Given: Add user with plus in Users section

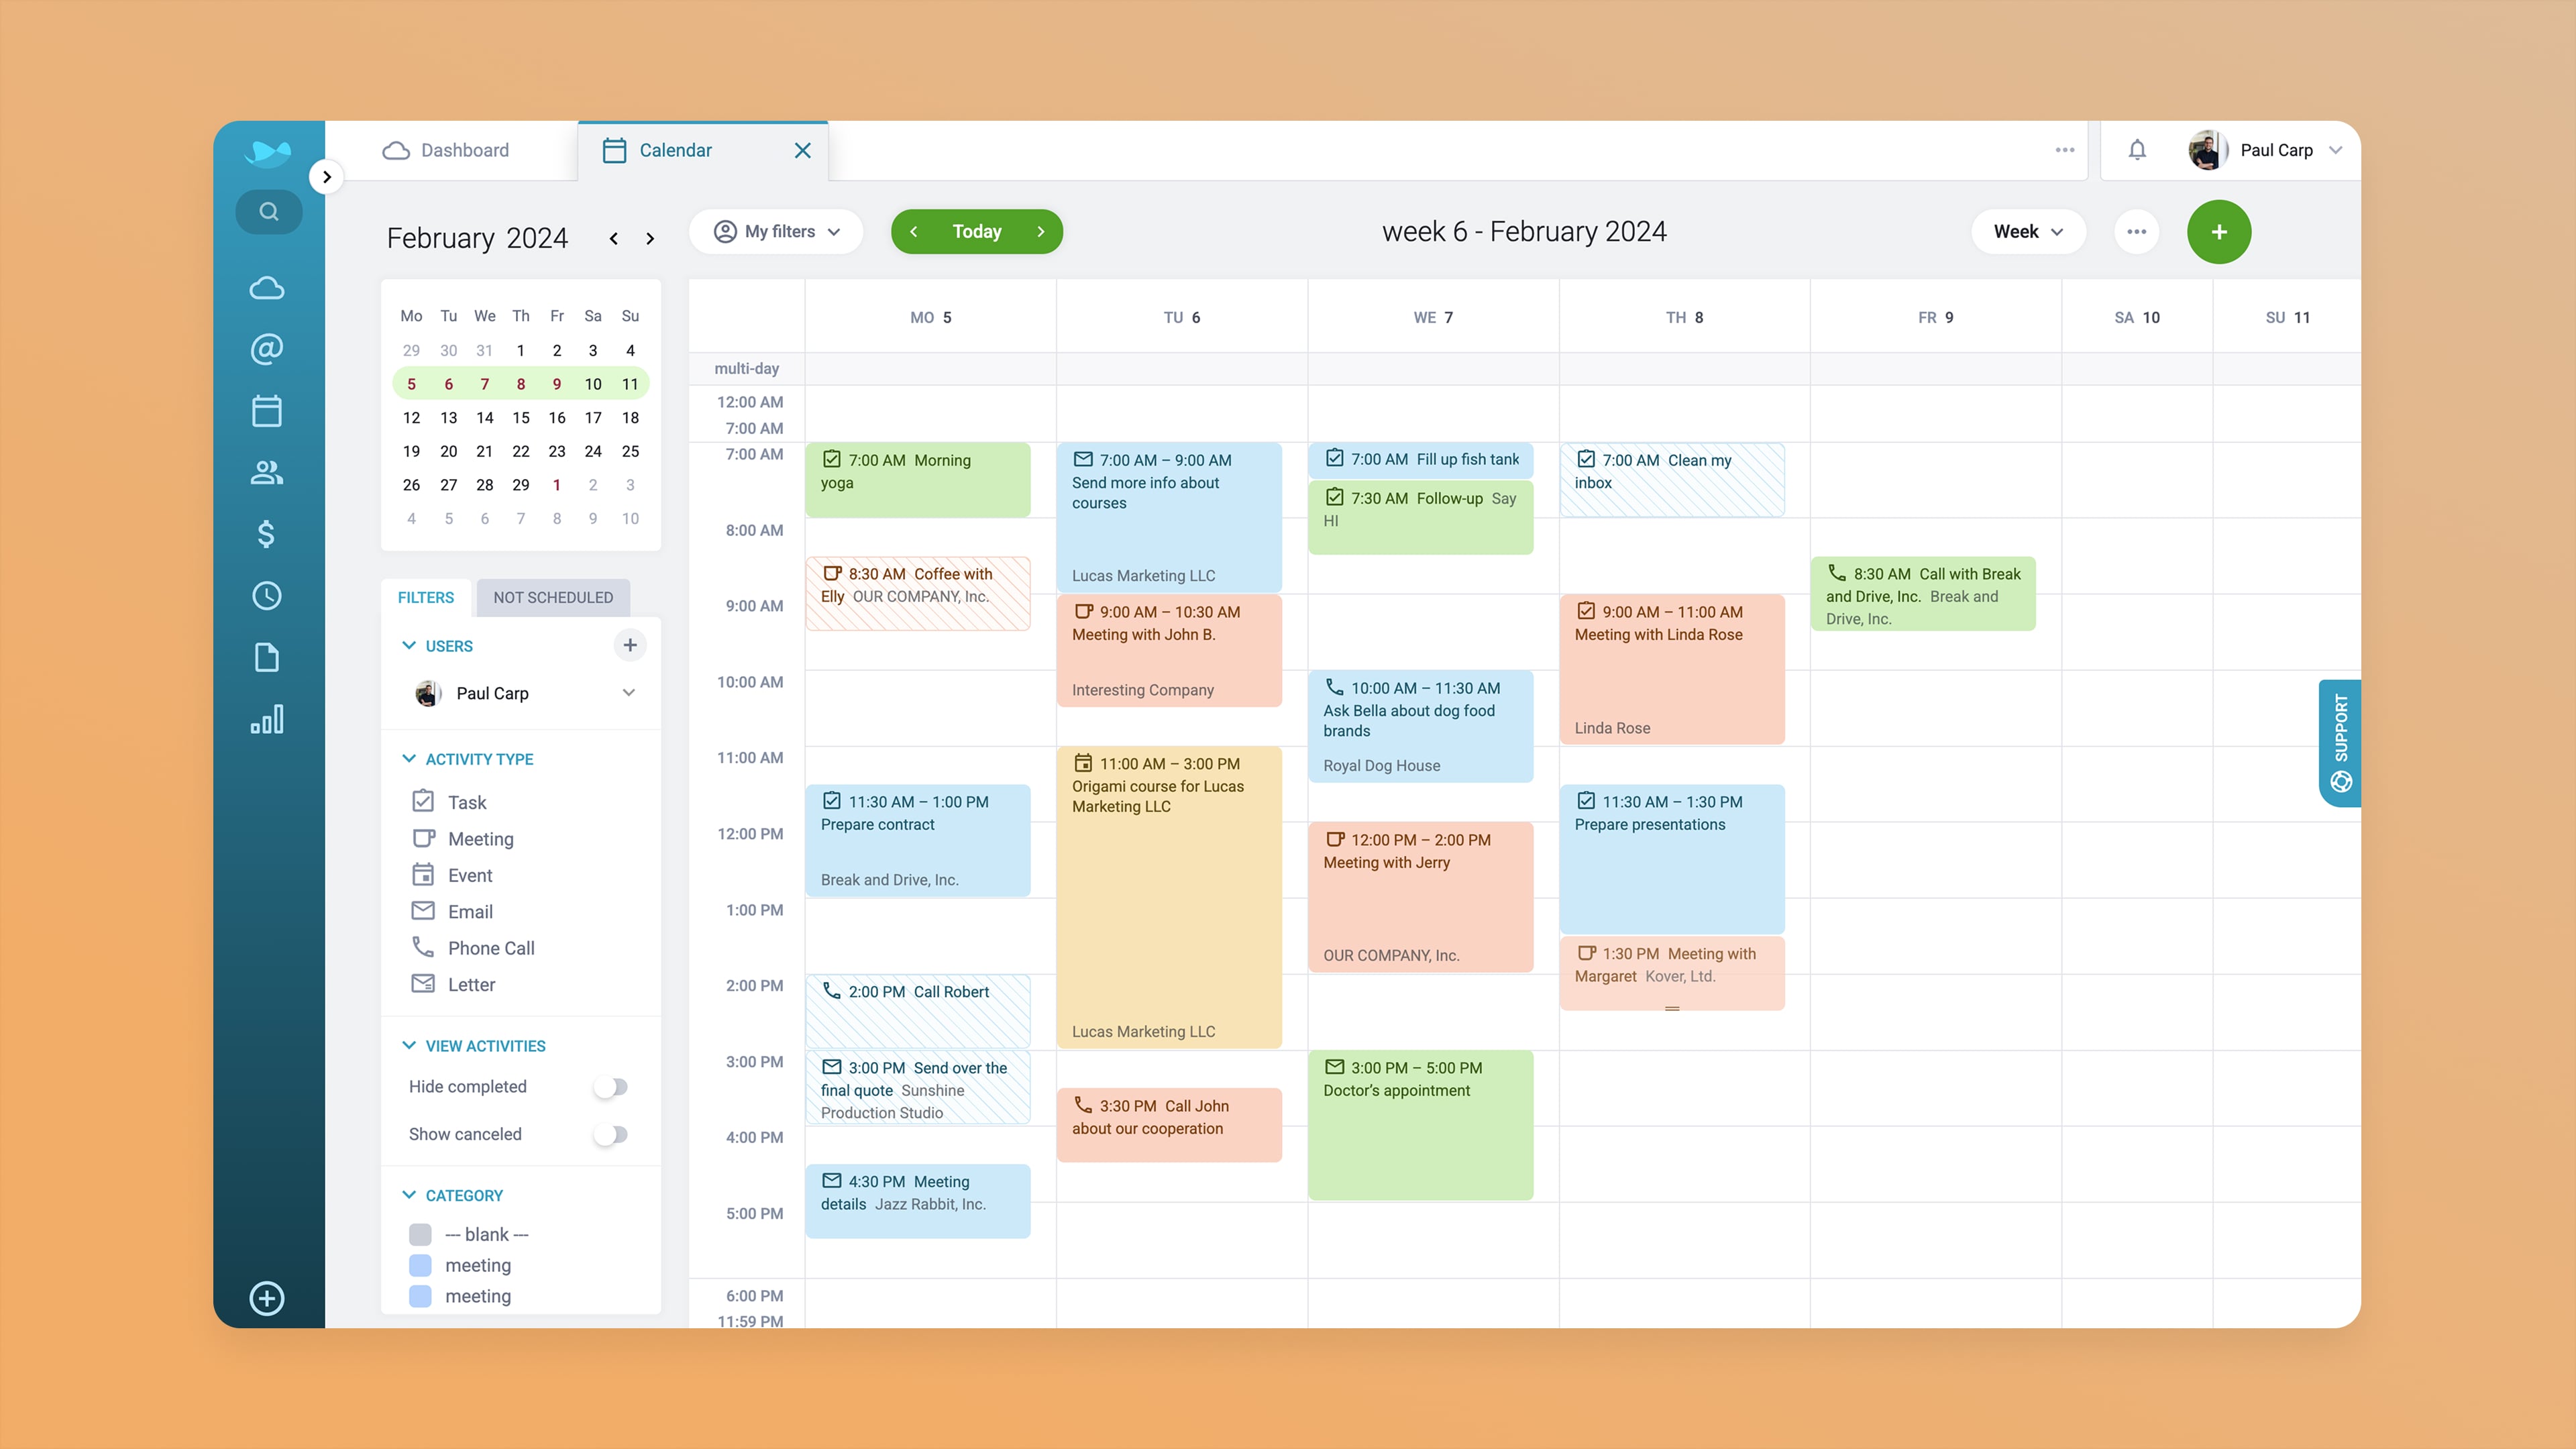Looking at the screenshot, I should [x=630, y=645].
